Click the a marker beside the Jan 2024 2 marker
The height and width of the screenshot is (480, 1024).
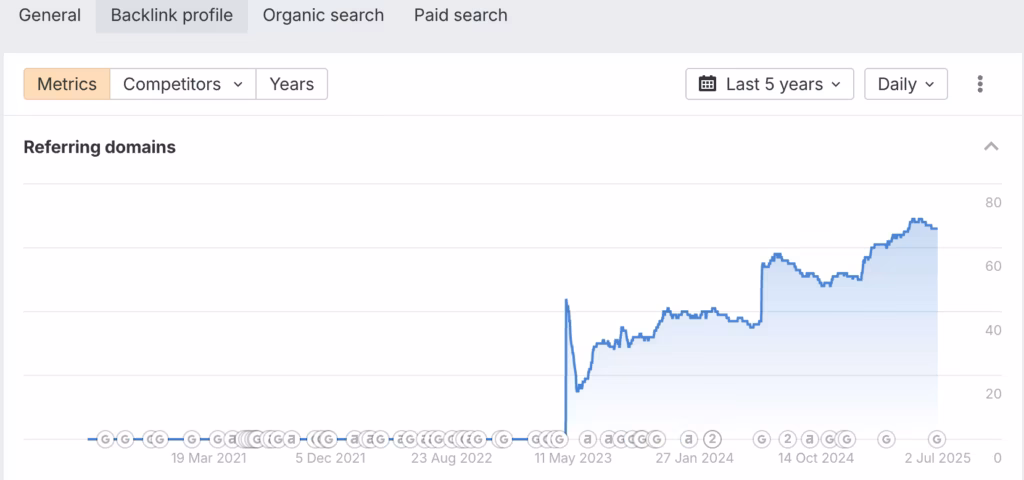tap(689, 440)
